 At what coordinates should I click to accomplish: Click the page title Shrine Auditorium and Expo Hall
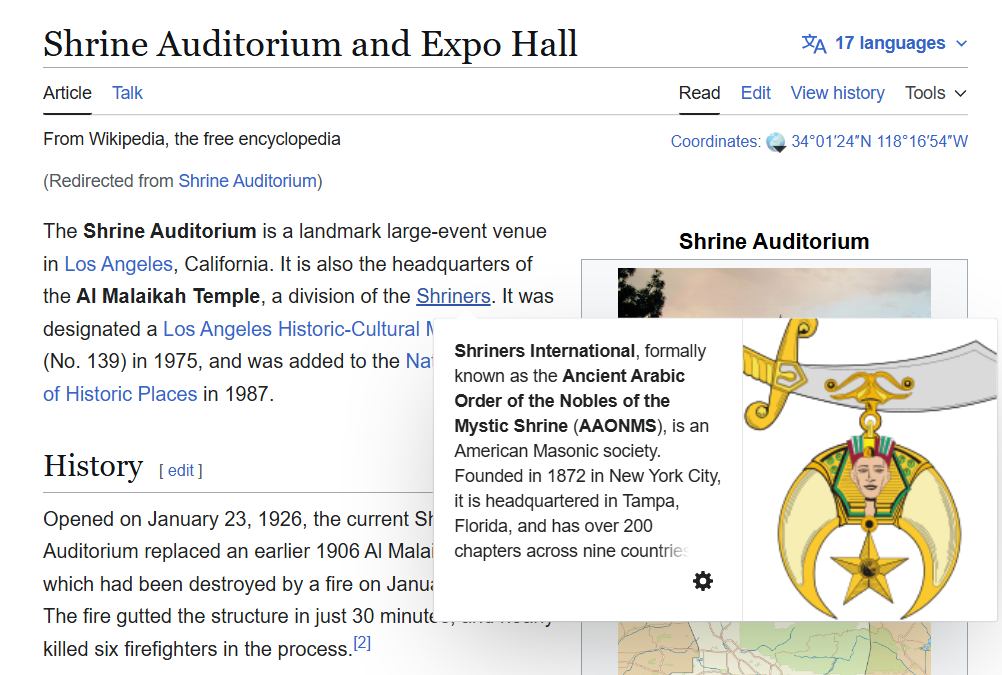311,44
